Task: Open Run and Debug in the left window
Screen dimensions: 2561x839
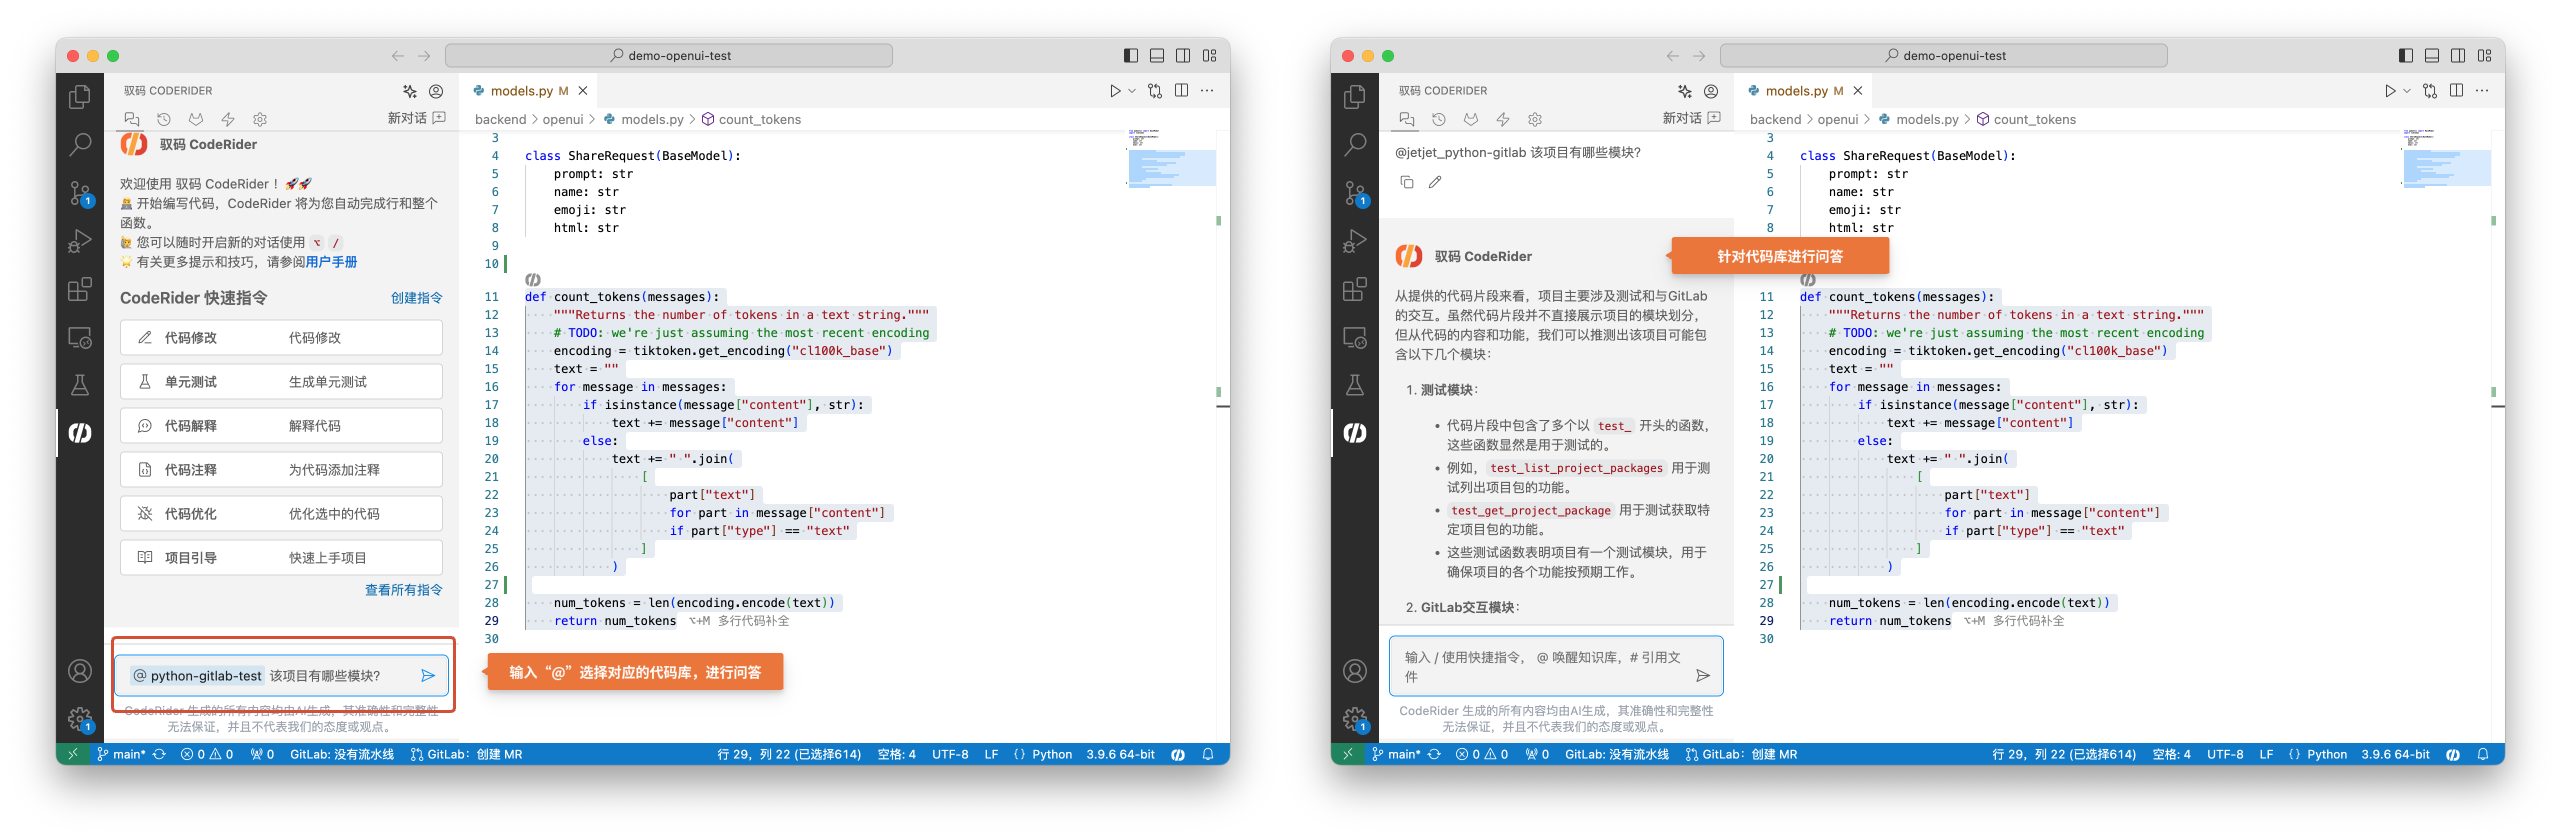Action: click(80, 241)
